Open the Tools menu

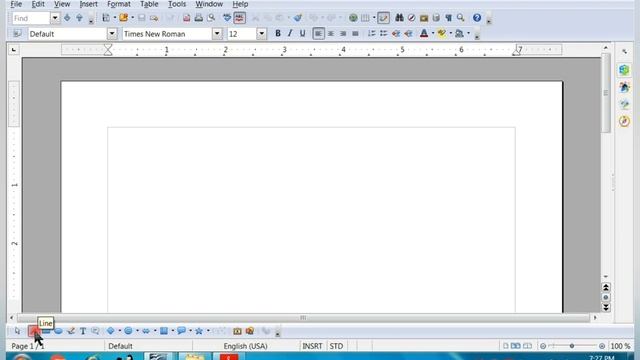tap(177, 4)
